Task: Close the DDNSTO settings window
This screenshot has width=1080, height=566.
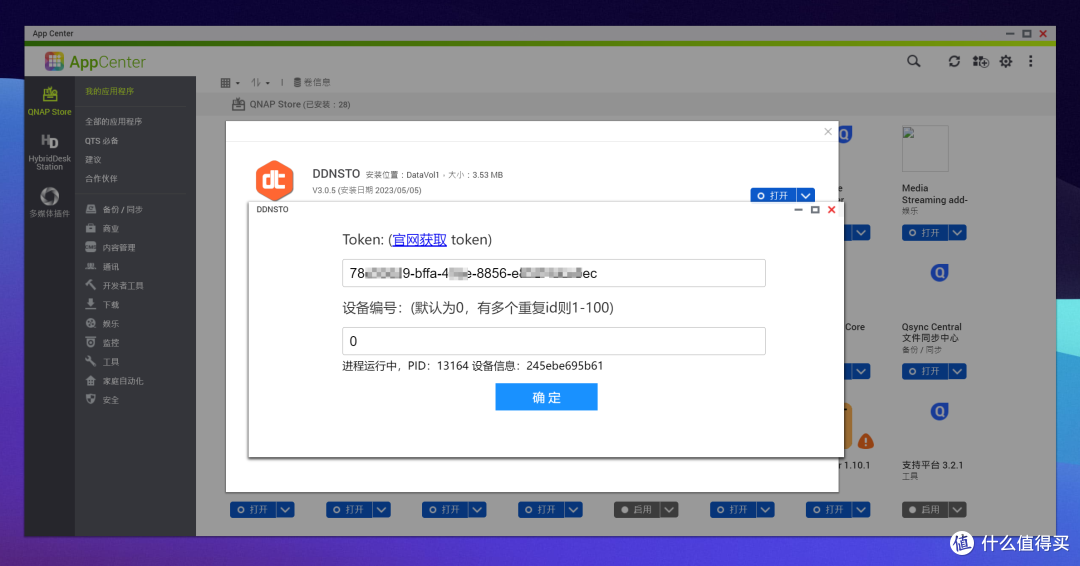Action: 831,210
